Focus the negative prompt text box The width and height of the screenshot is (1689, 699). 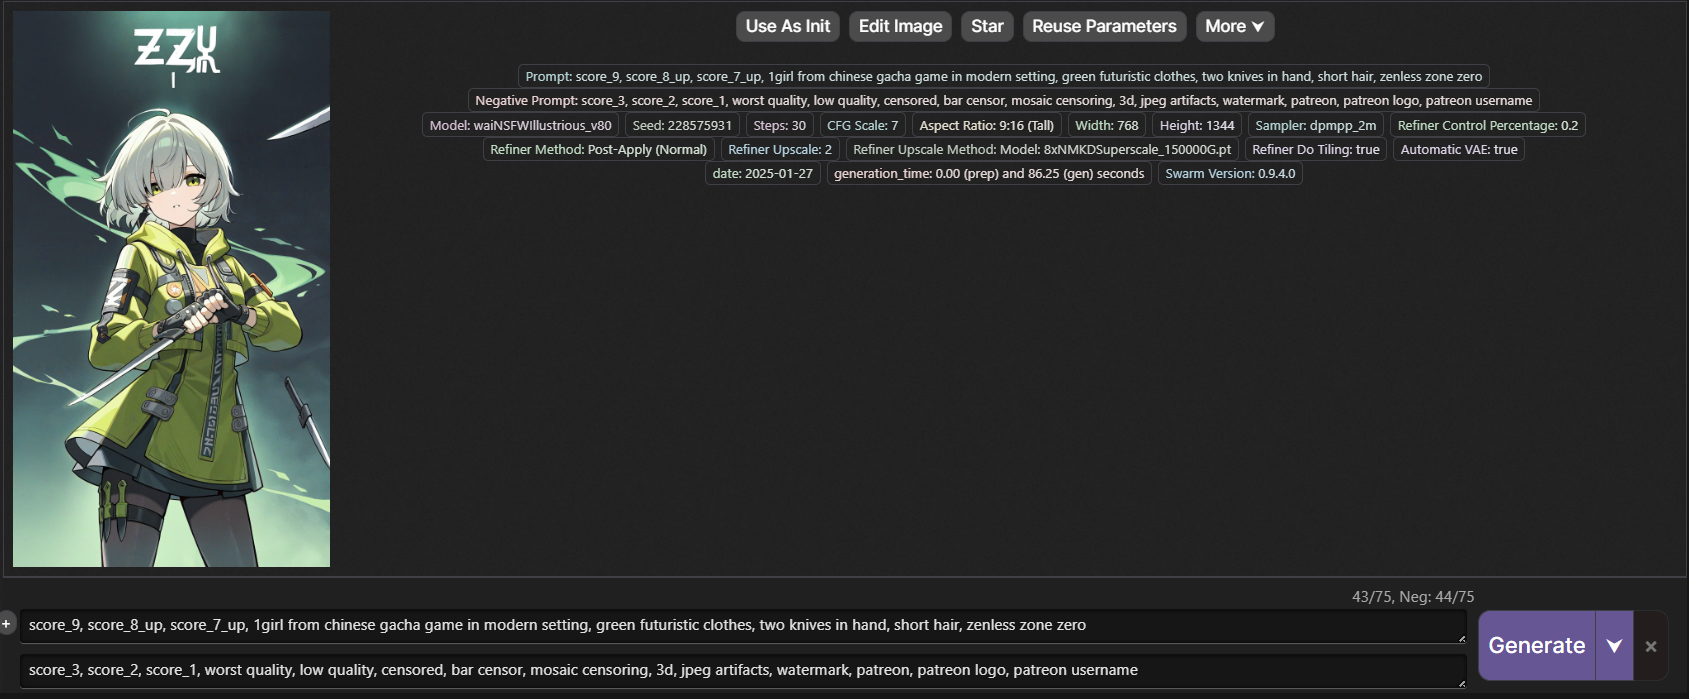(743, 671)
